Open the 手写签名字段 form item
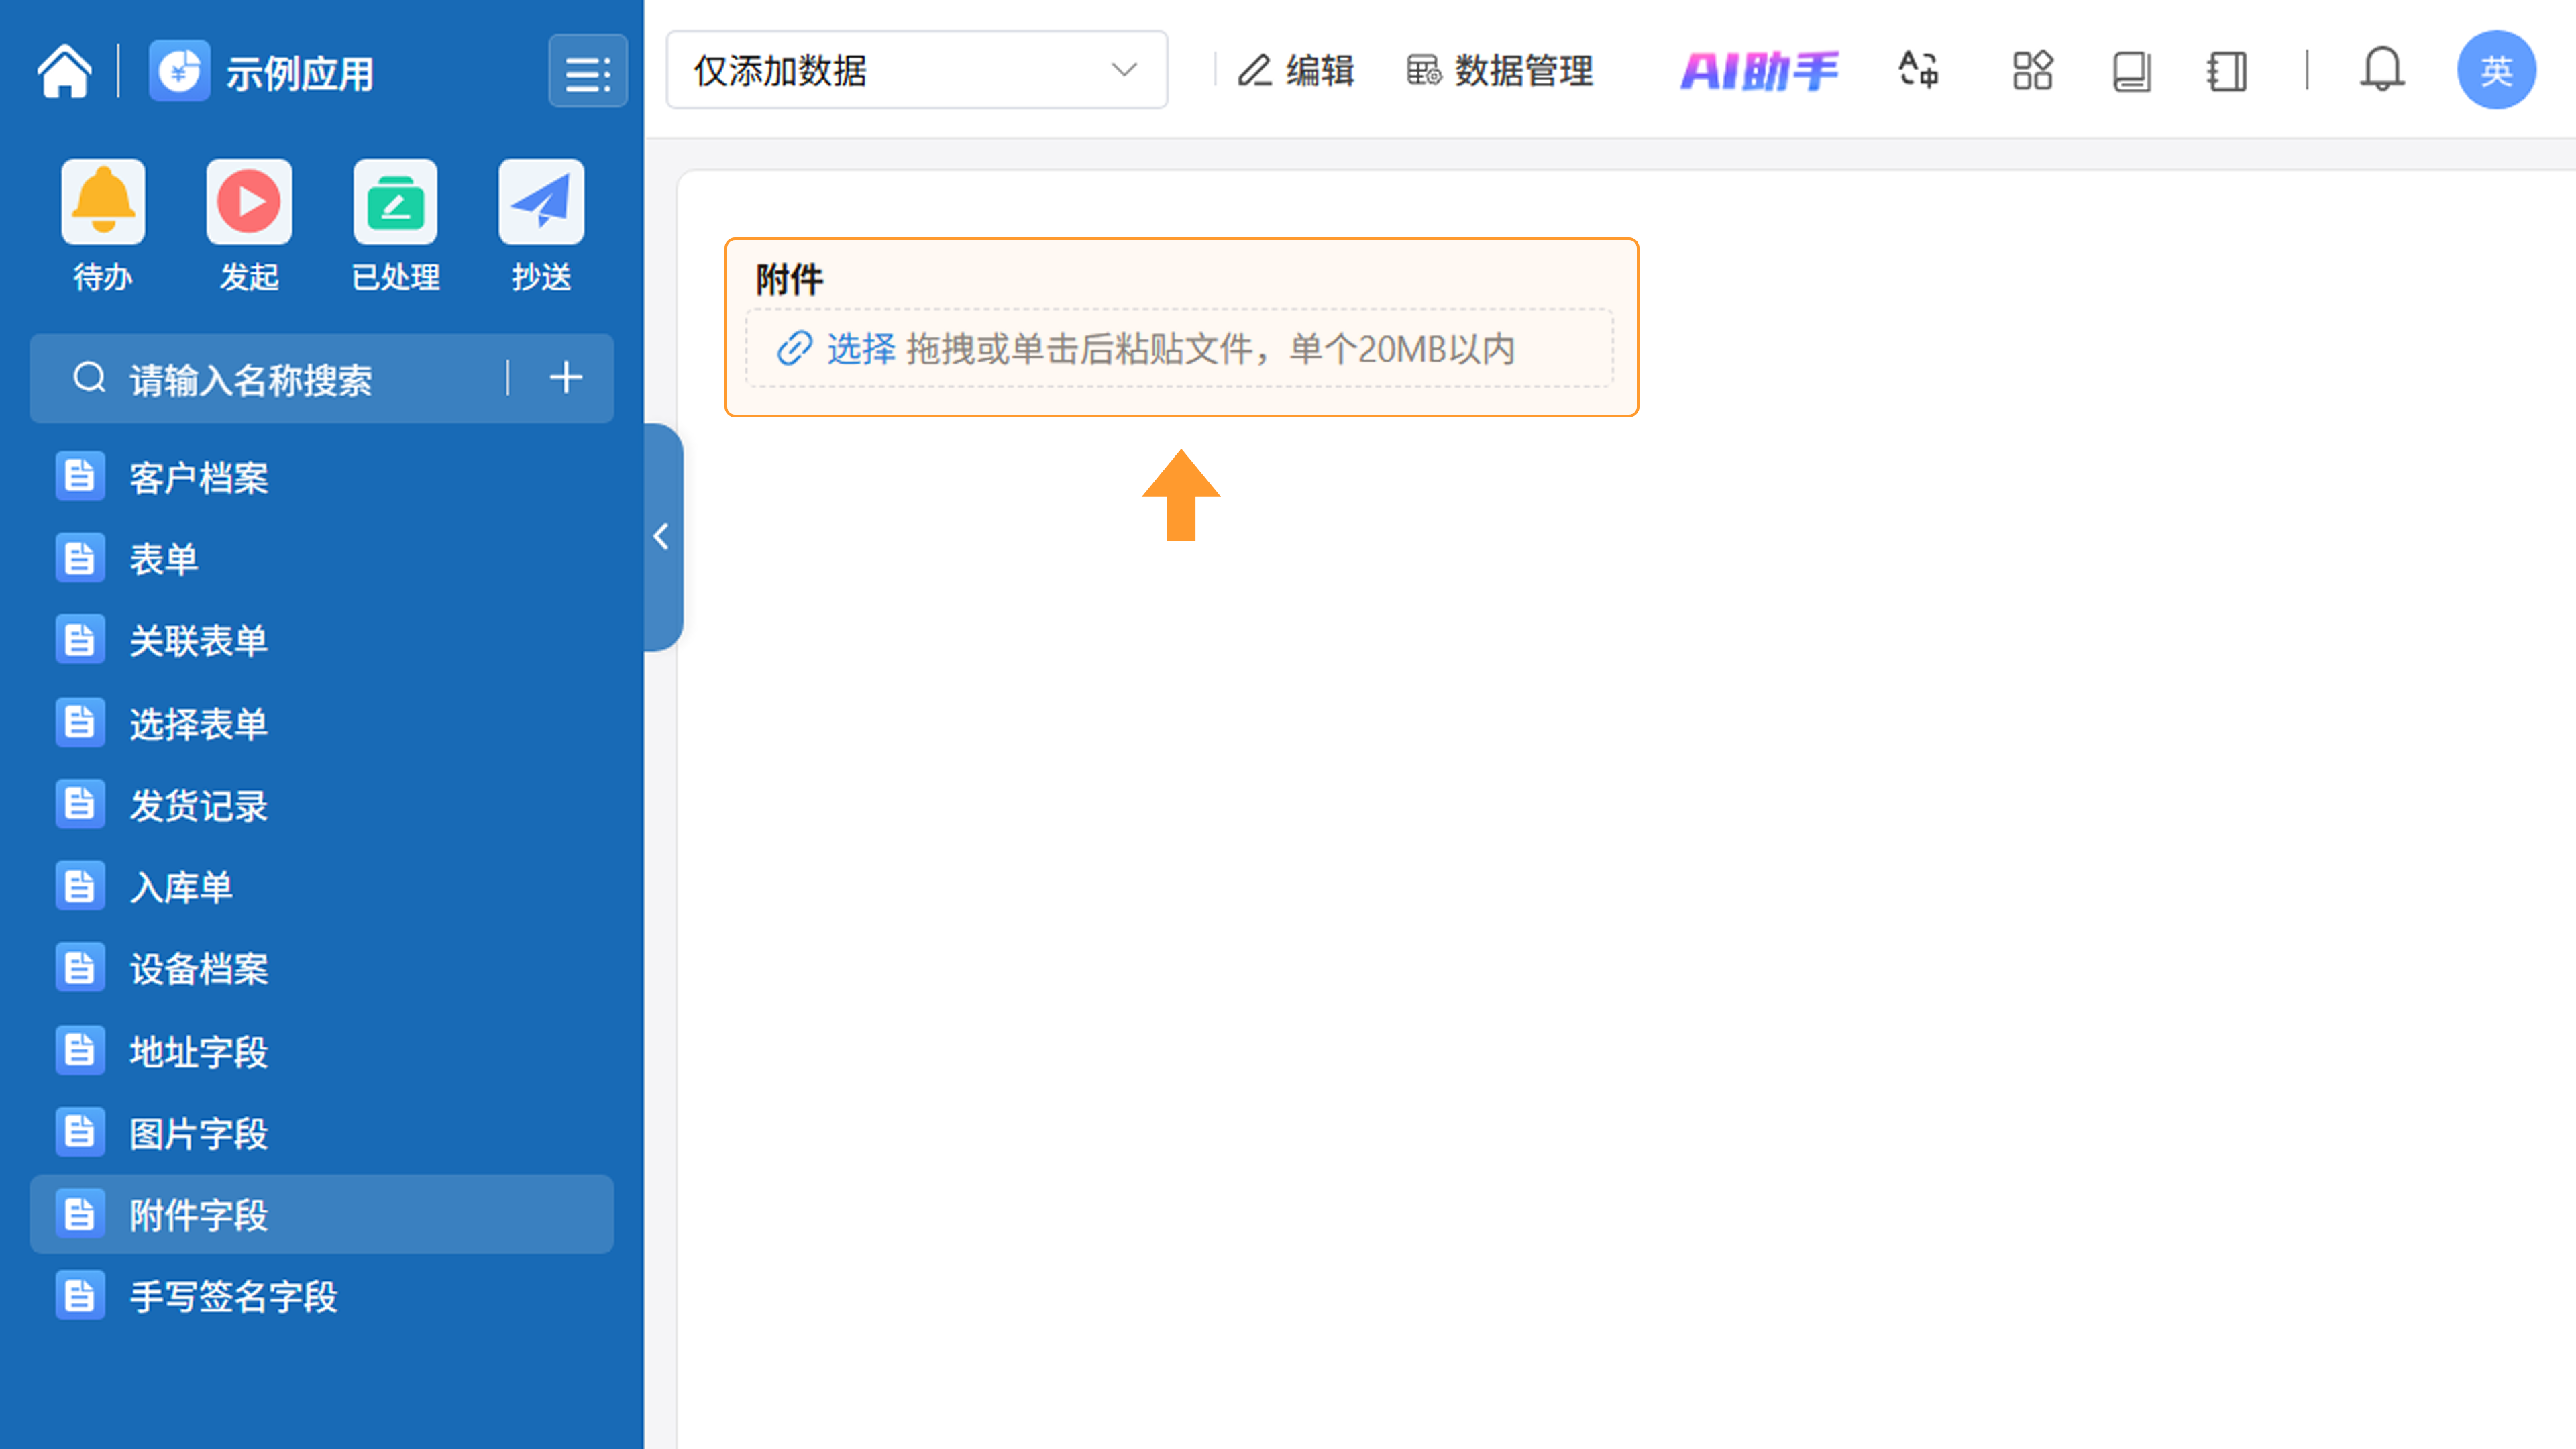This screenshot has height=1449, width=2576. tap(233, 1297)
